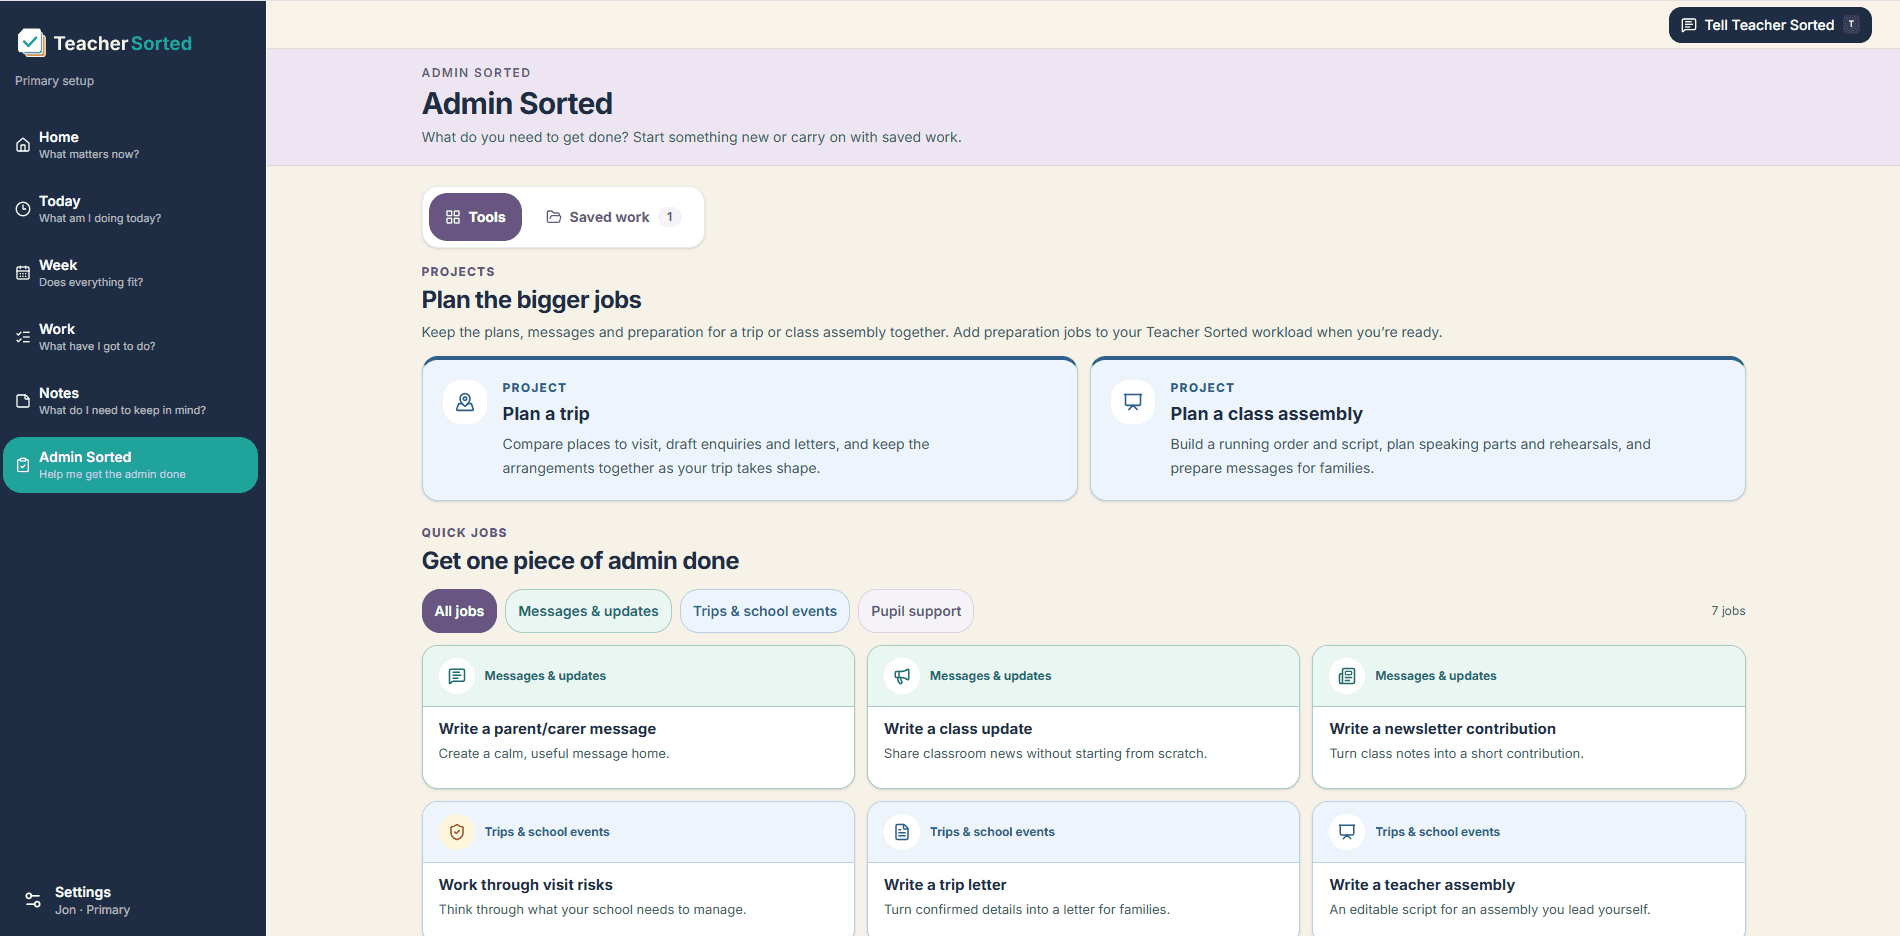Click the Get one piece of admin done heading
1900x936 pixels.
pyautogui.click(x=580, y=561)
